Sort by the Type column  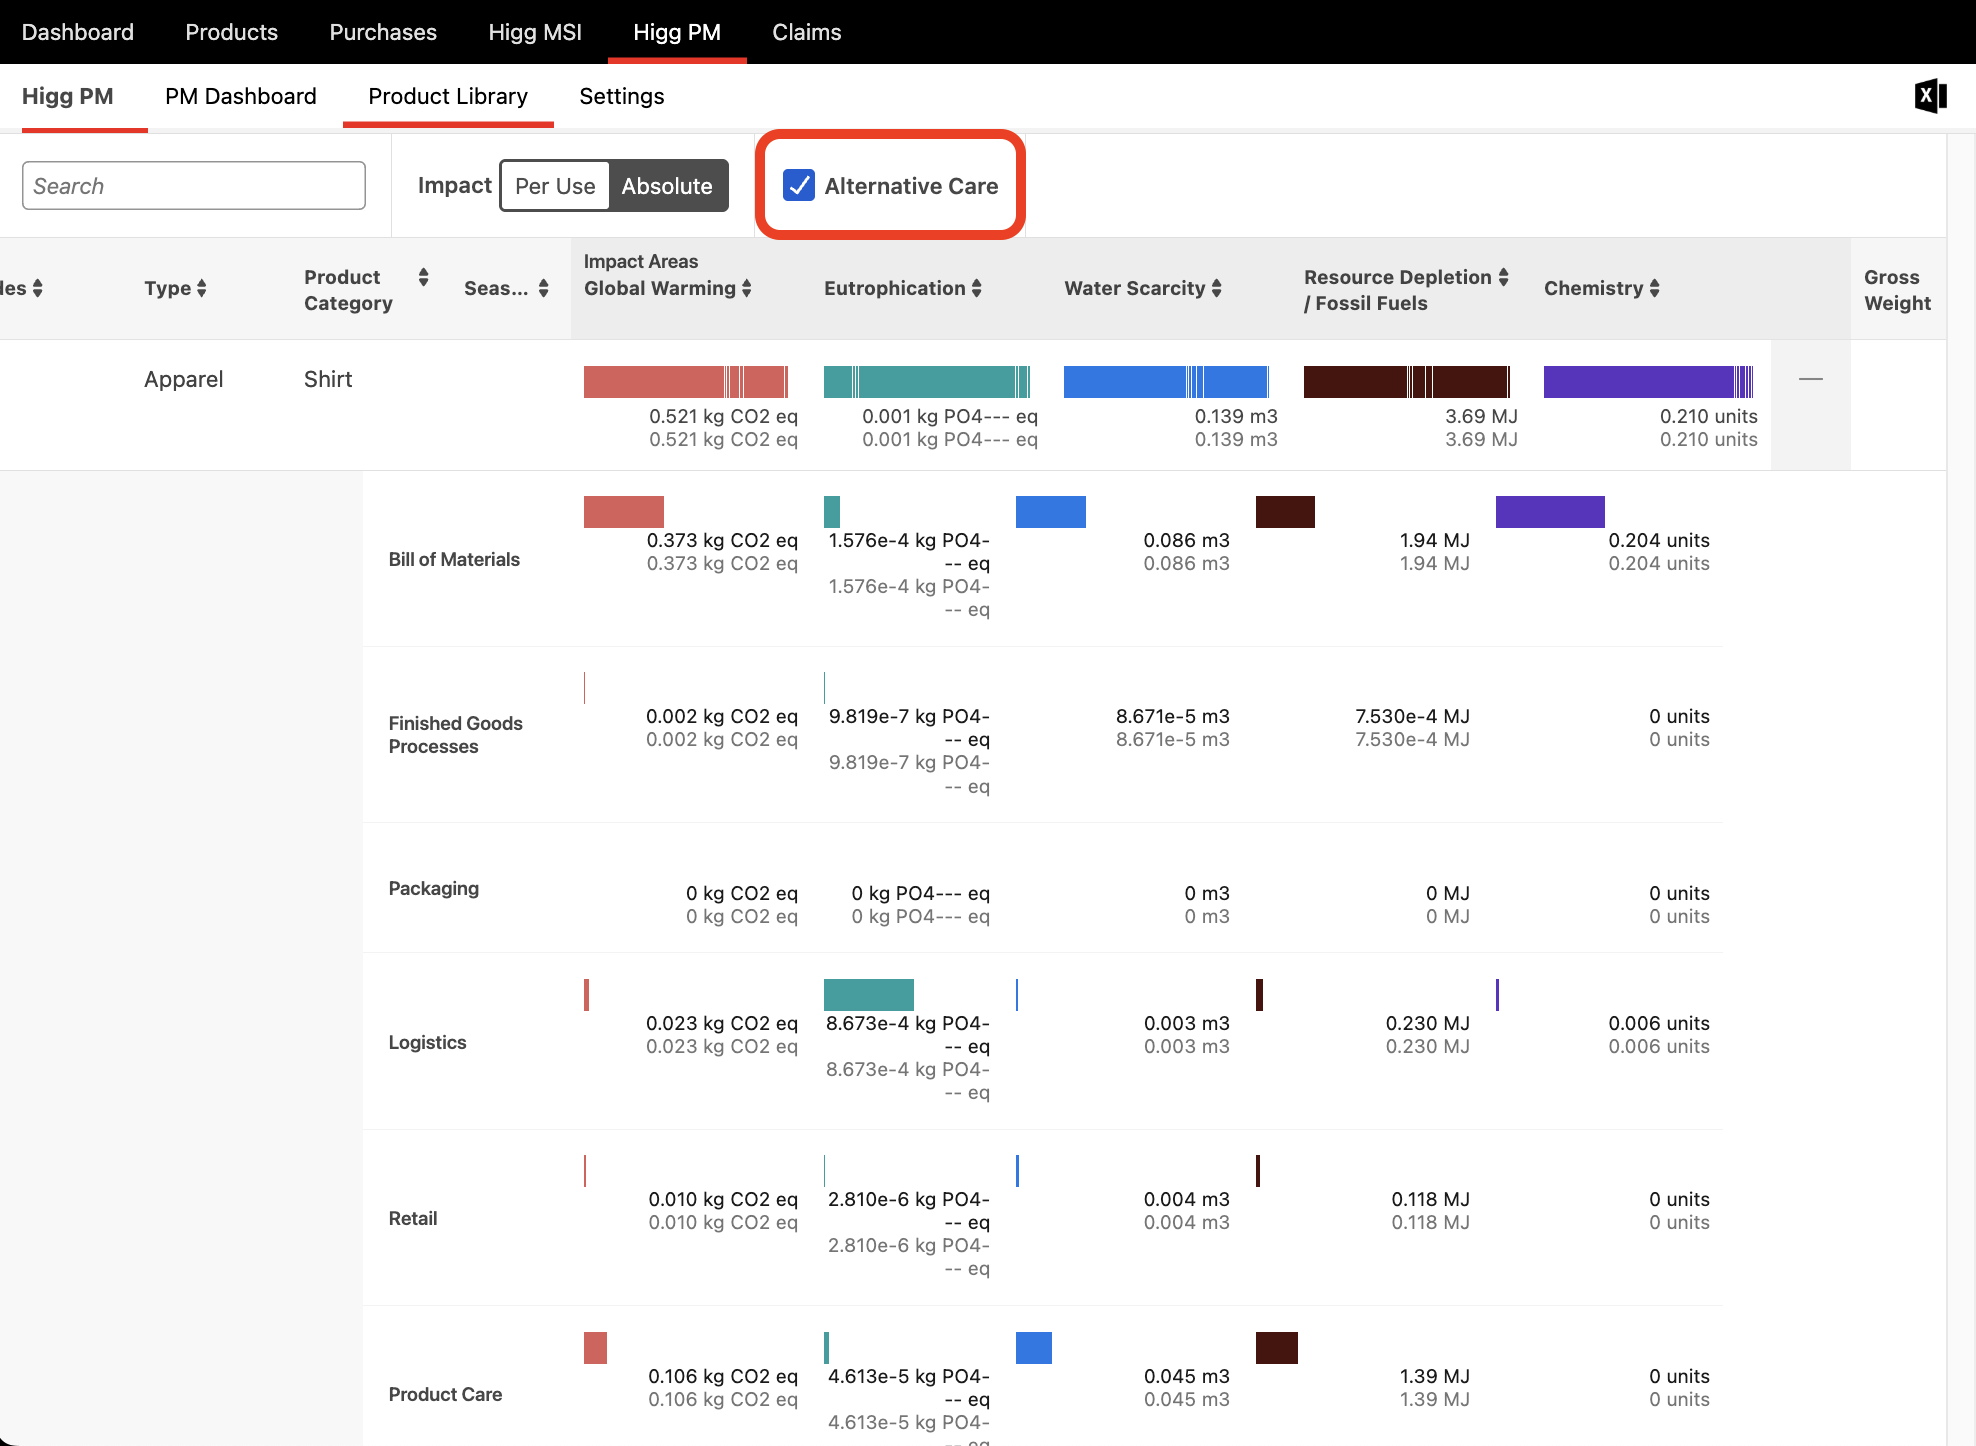click(175, 288)
